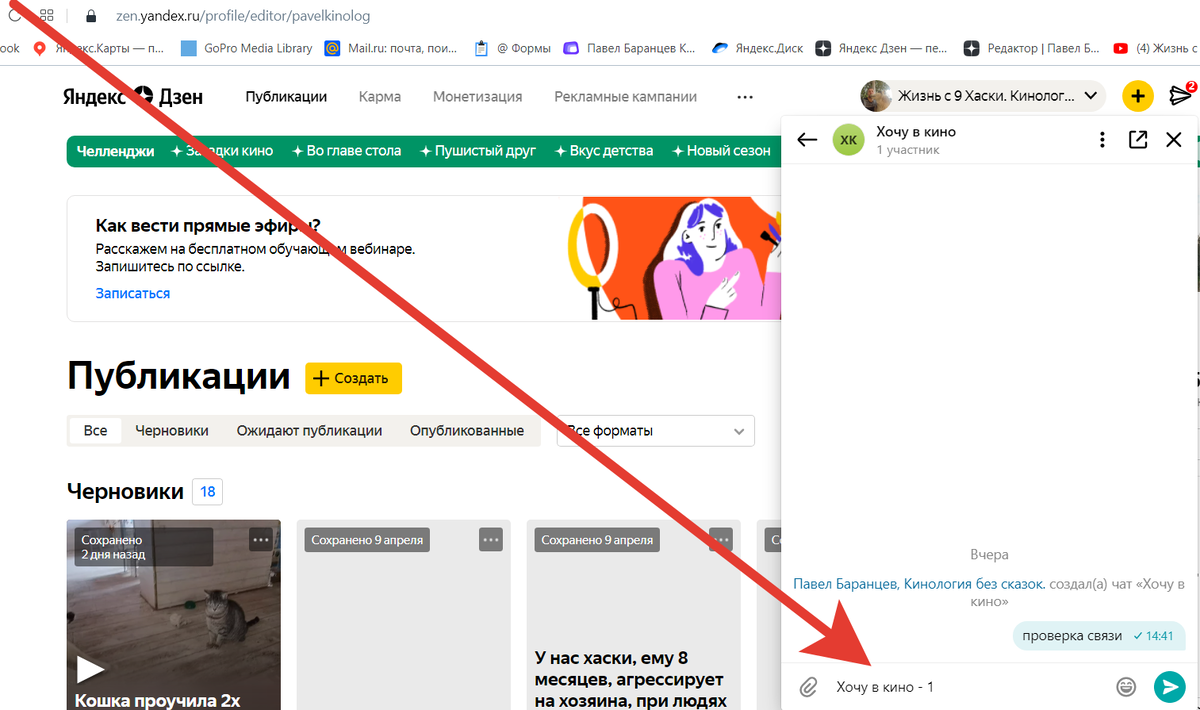Open chat options via three-dot icon
The height and width of the screenshot is (710, 1200).
[1101, 140]
